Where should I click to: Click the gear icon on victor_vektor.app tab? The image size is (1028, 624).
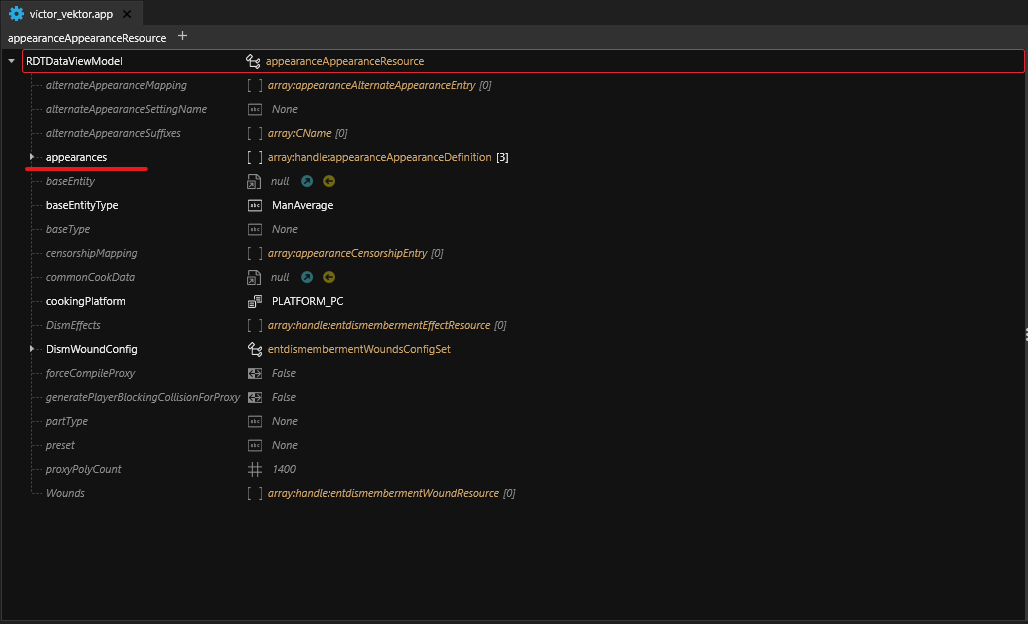pyautogui.click(x=17, y=14)
